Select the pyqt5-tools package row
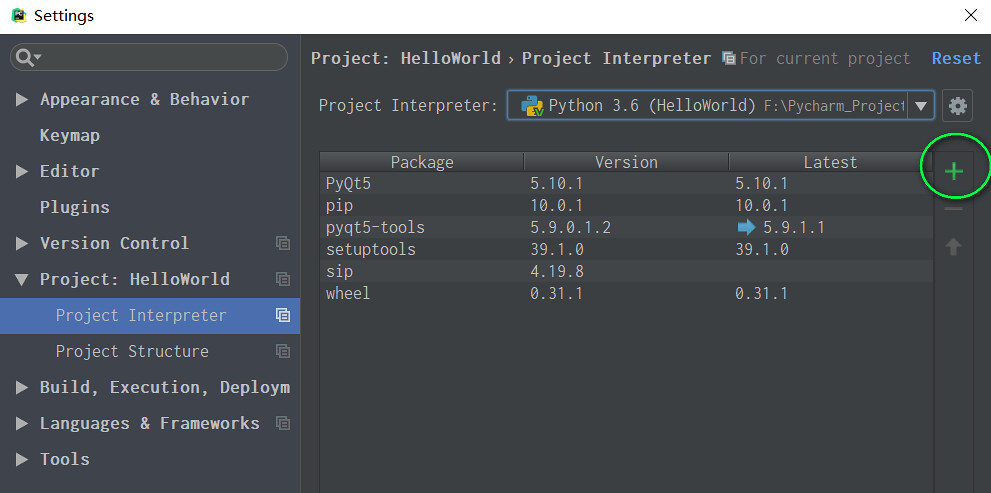The image size is (991, 493). [x=626, y=228]
